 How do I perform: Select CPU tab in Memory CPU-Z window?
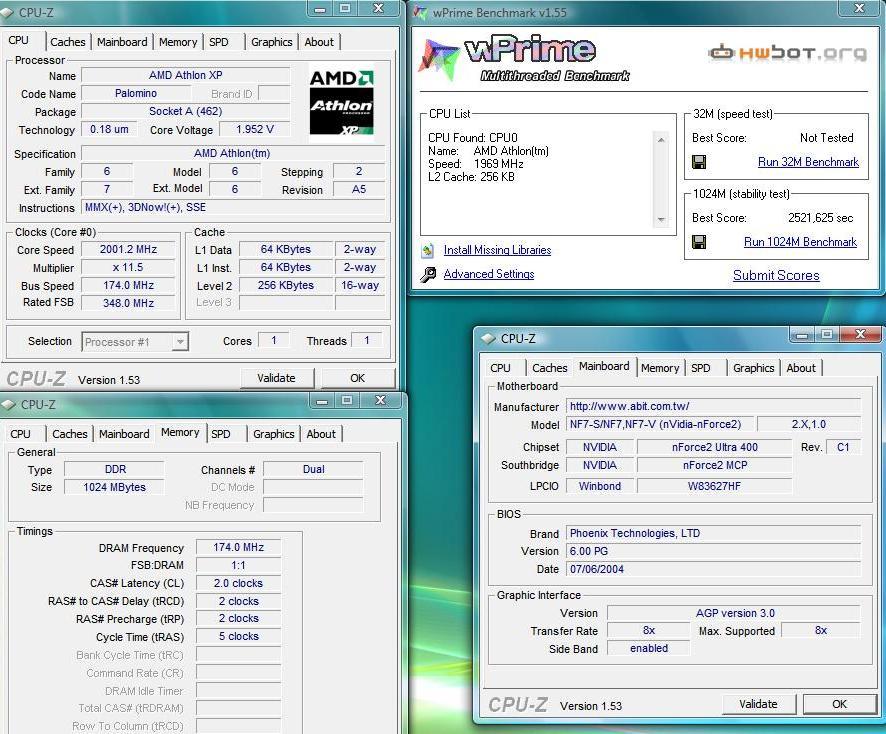coord(20,434)
